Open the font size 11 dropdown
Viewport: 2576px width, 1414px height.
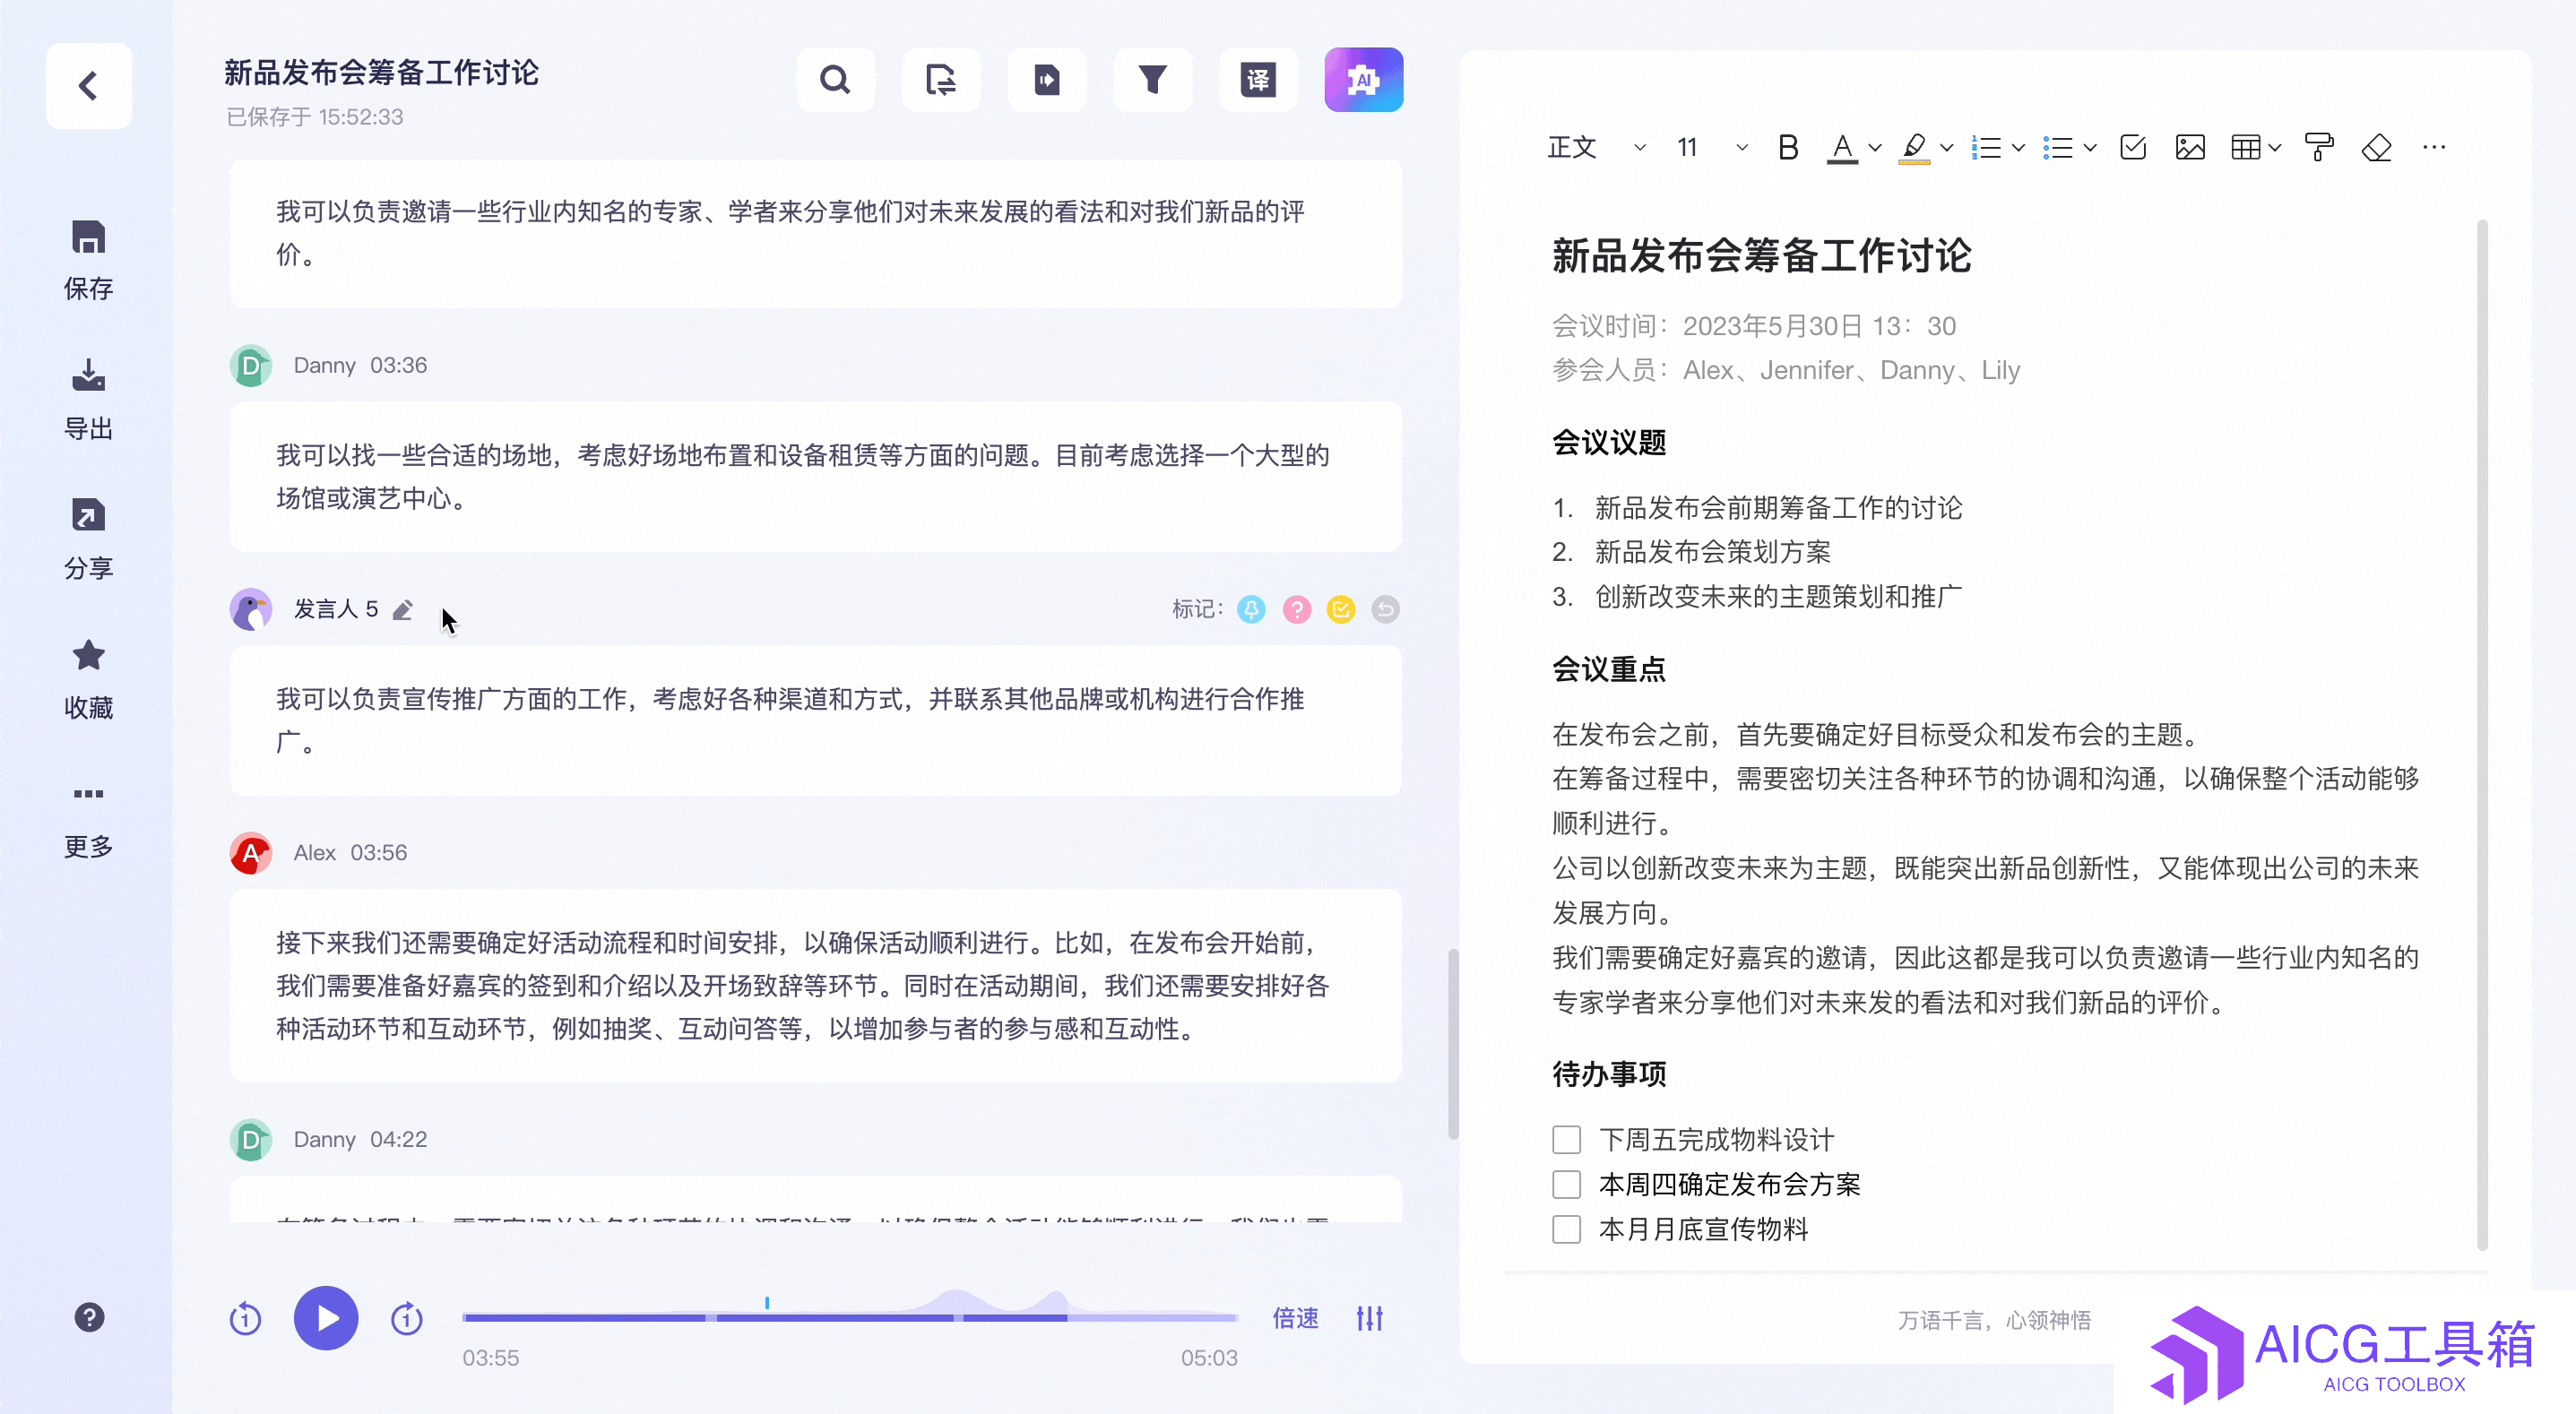coord(1712,148)
